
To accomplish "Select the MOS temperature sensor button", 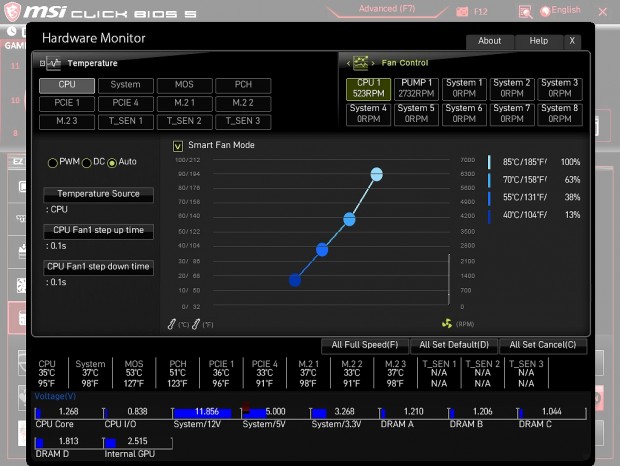I will [x=184, y=85].
